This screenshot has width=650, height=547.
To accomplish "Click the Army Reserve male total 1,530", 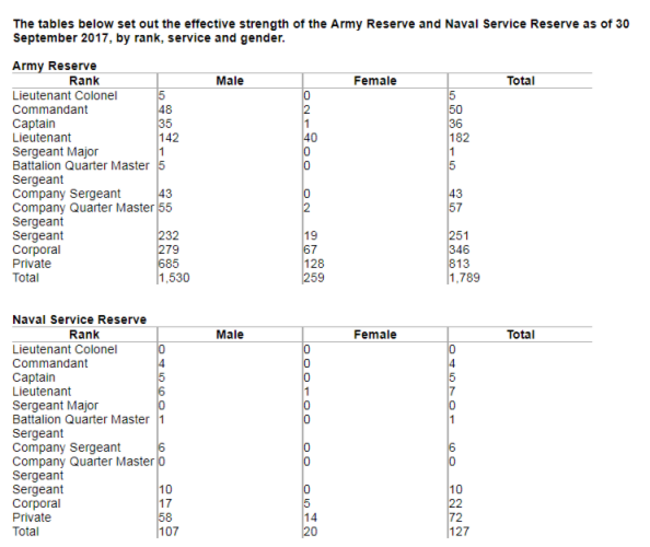I will coord(174,279).
